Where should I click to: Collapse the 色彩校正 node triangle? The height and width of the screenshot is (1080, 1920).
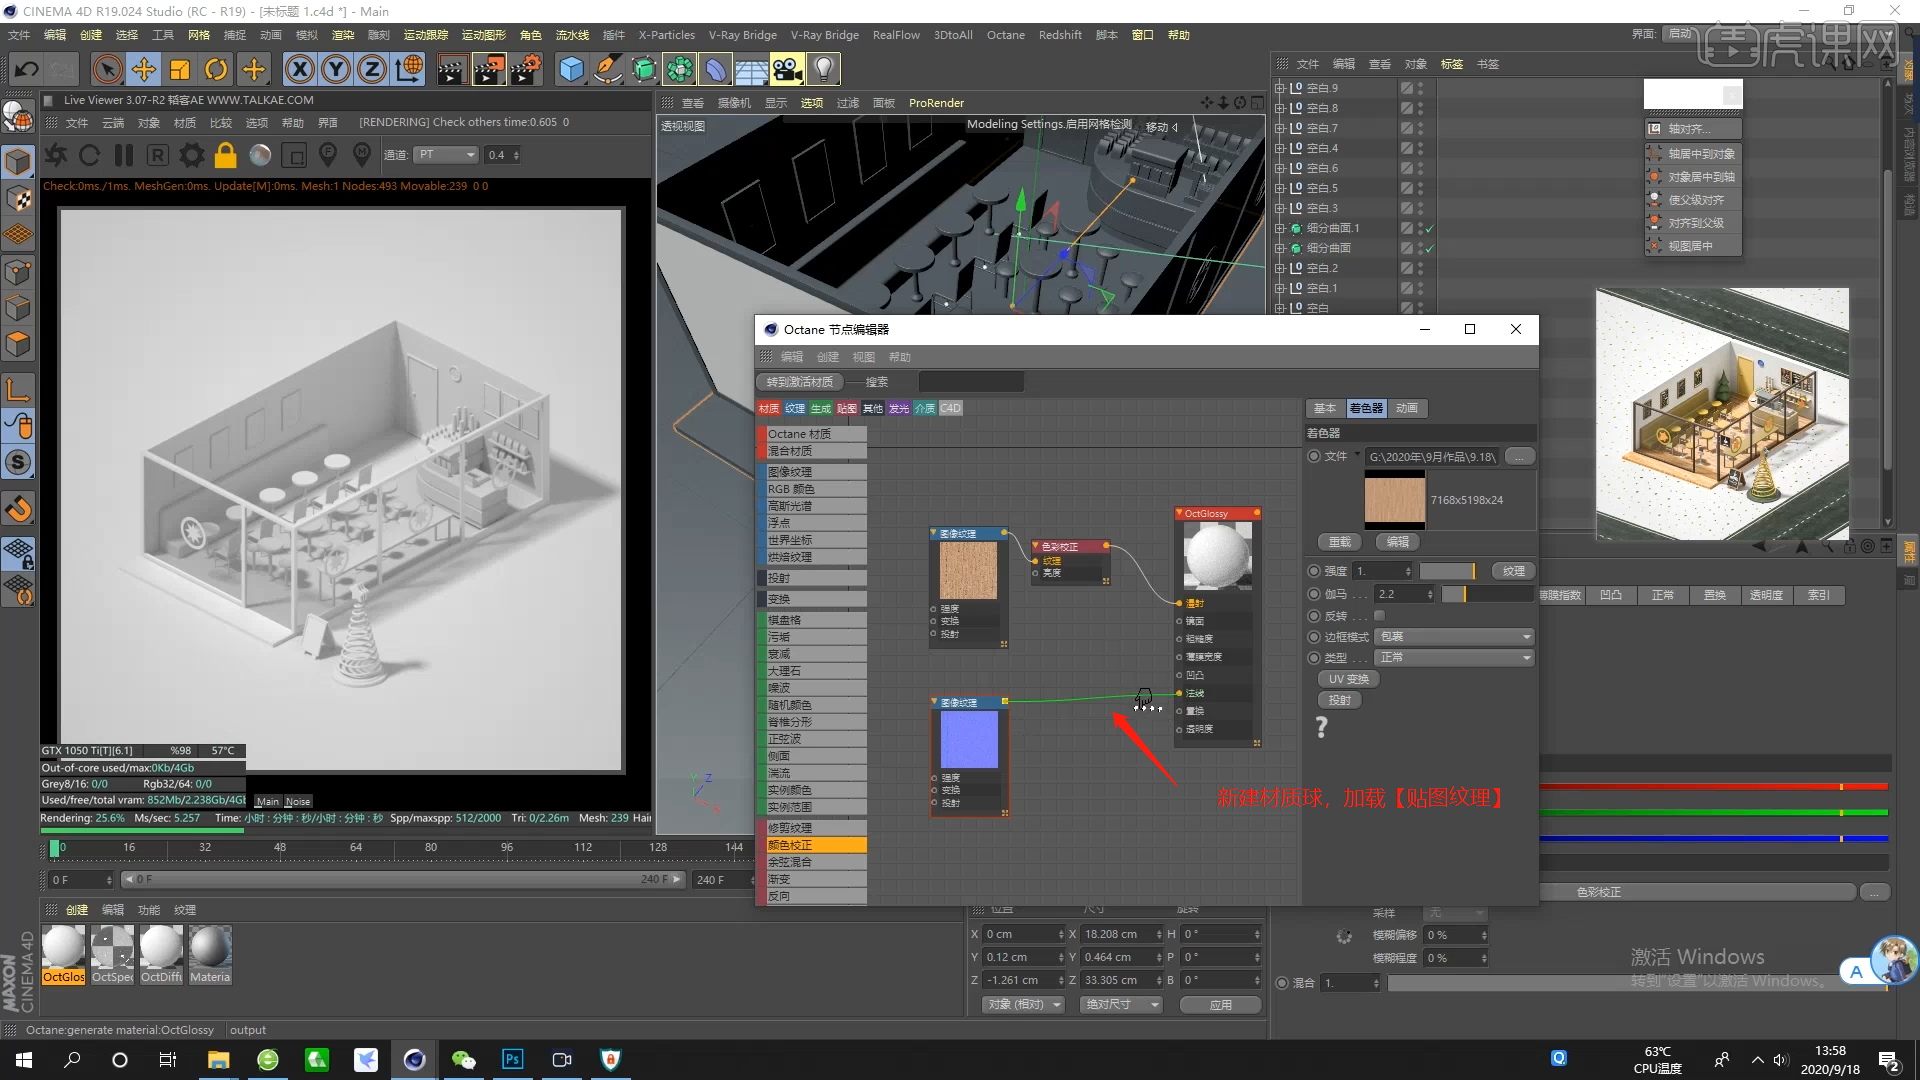(x=1036, y=546)
